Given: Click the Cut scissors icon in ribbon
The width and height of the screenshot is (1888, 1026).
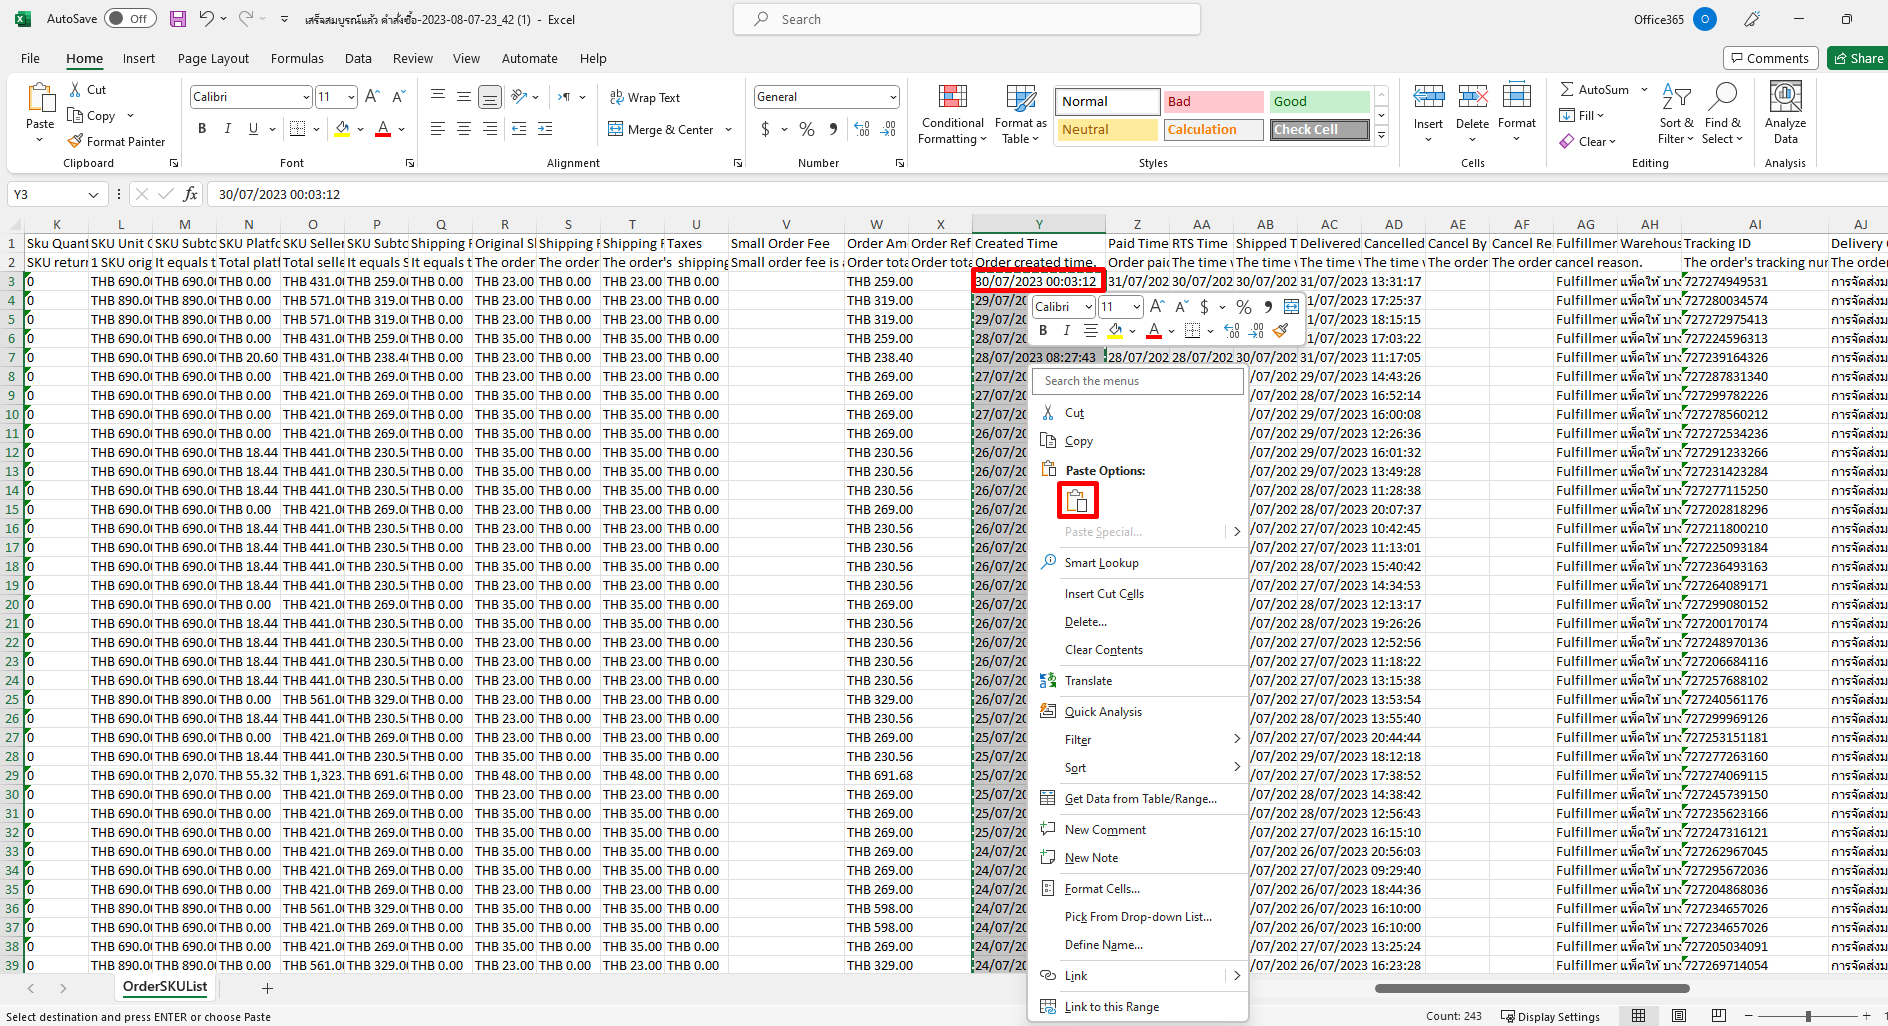Looking at the screenshot, I should tap(75, 89).
